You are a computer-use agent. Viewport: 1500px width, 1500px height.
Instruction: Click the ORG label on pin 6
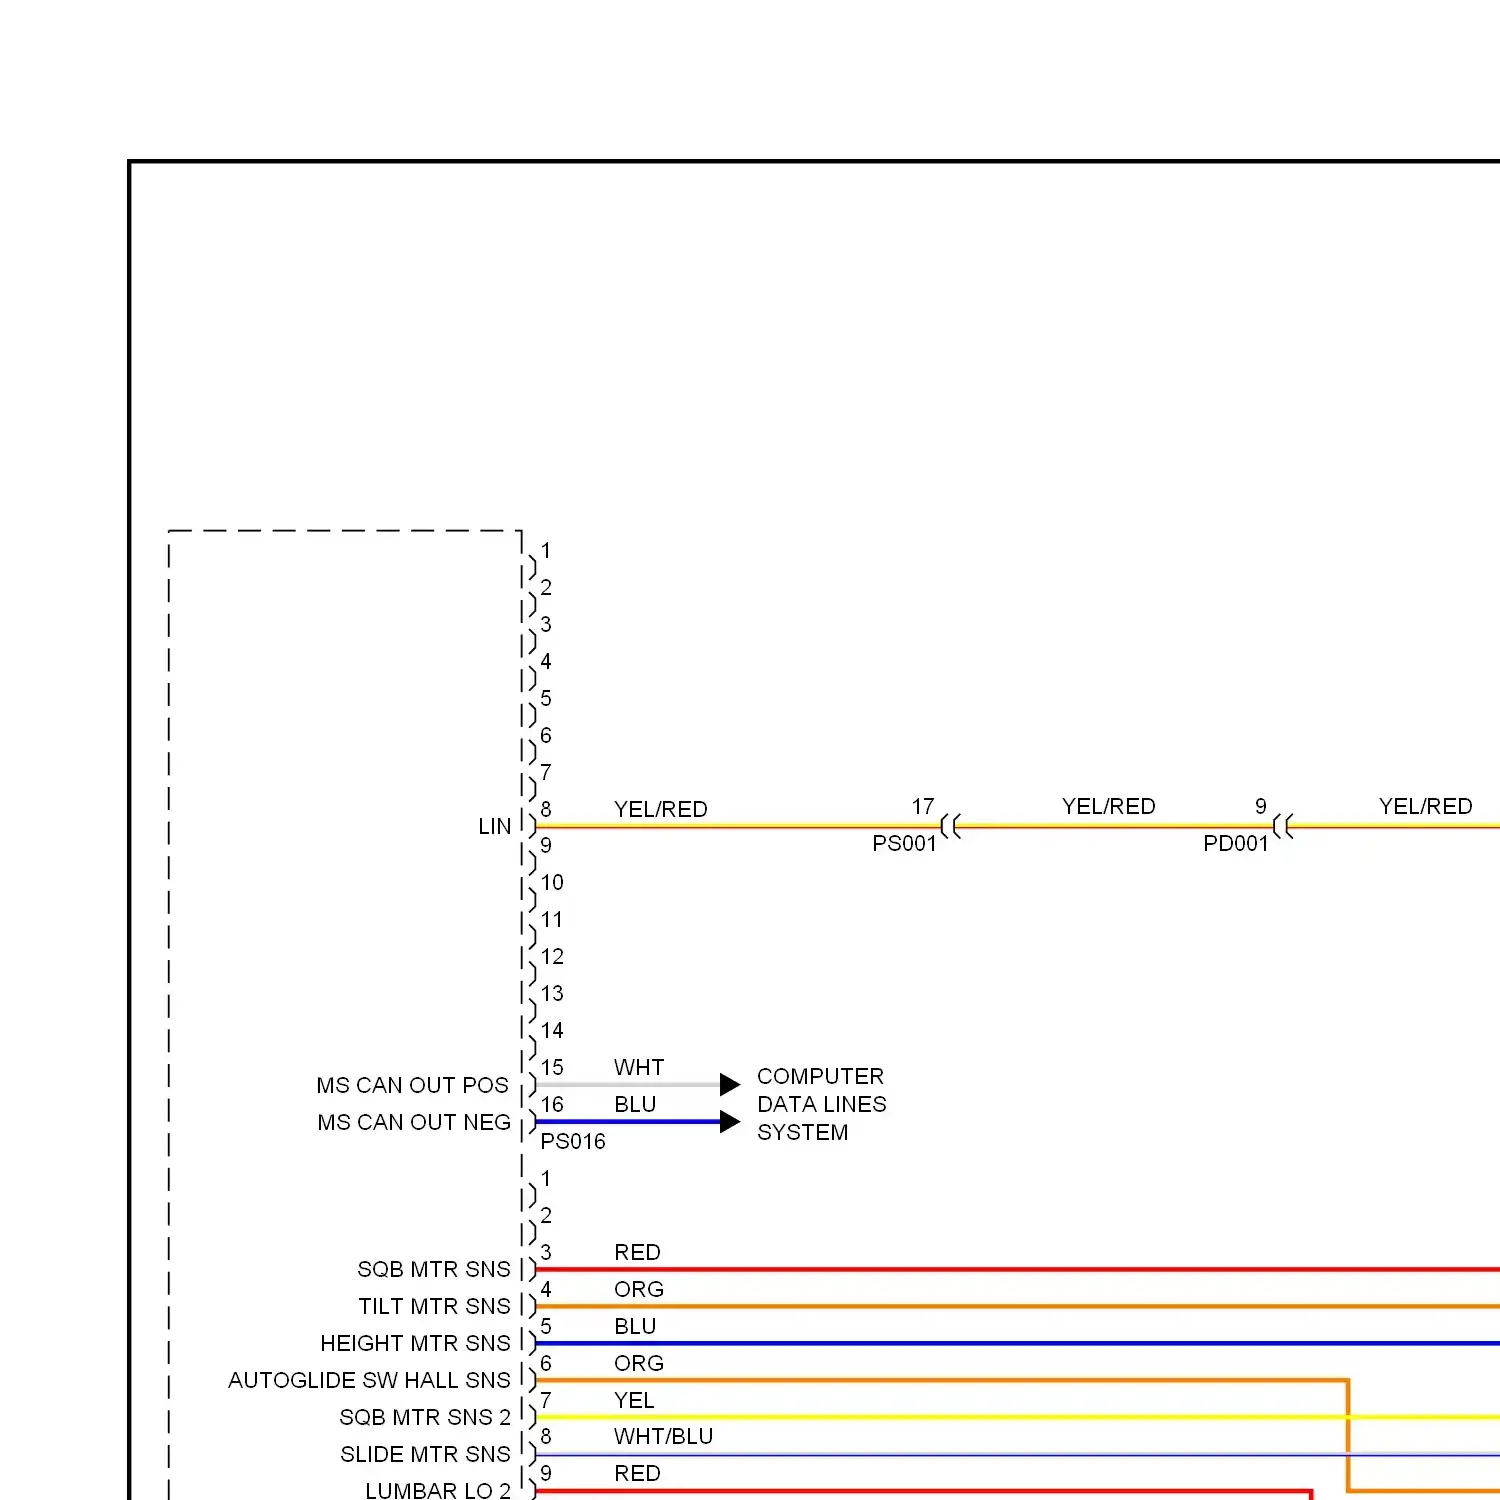(639, 1363)
